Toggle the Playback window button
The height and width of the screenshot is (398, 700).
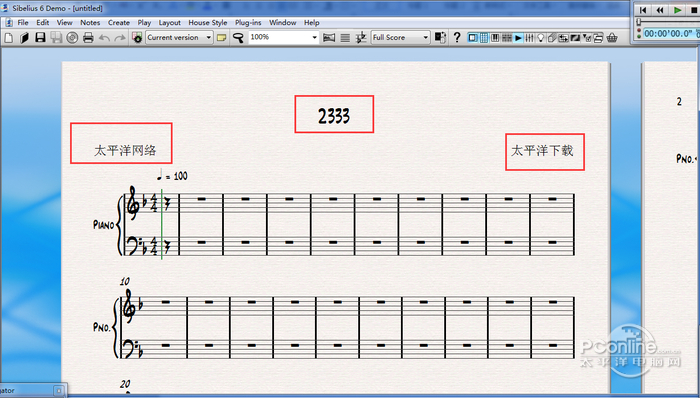click(x=518, y=37)
